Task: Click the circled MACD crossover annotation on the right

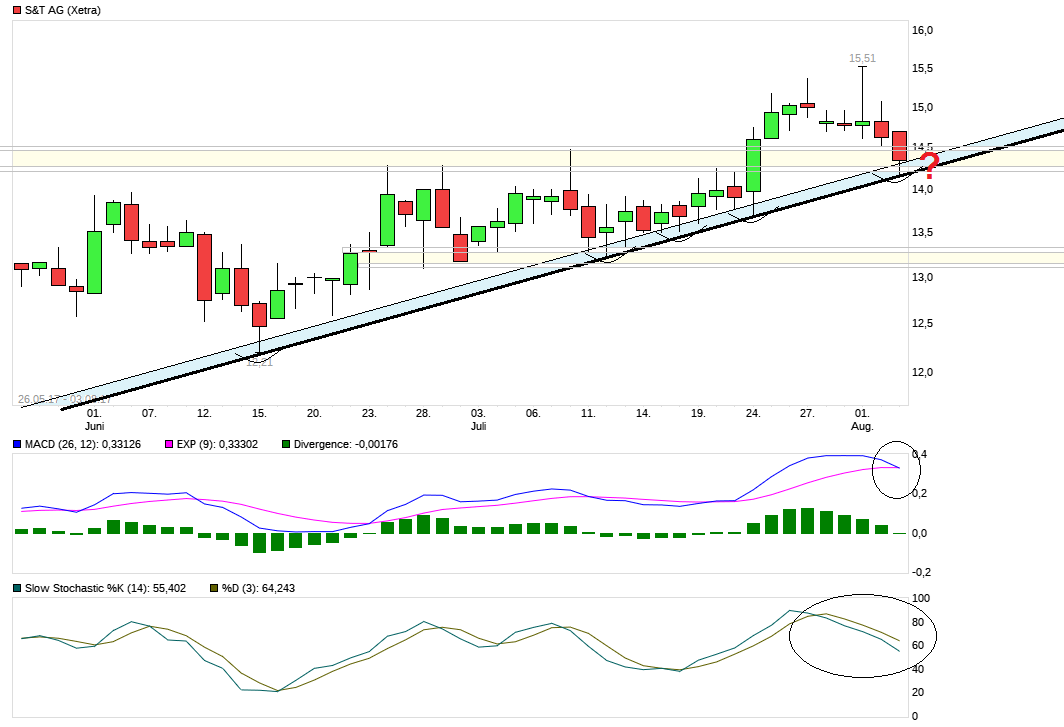Action: pyautogui.click(x=896, y=468)
